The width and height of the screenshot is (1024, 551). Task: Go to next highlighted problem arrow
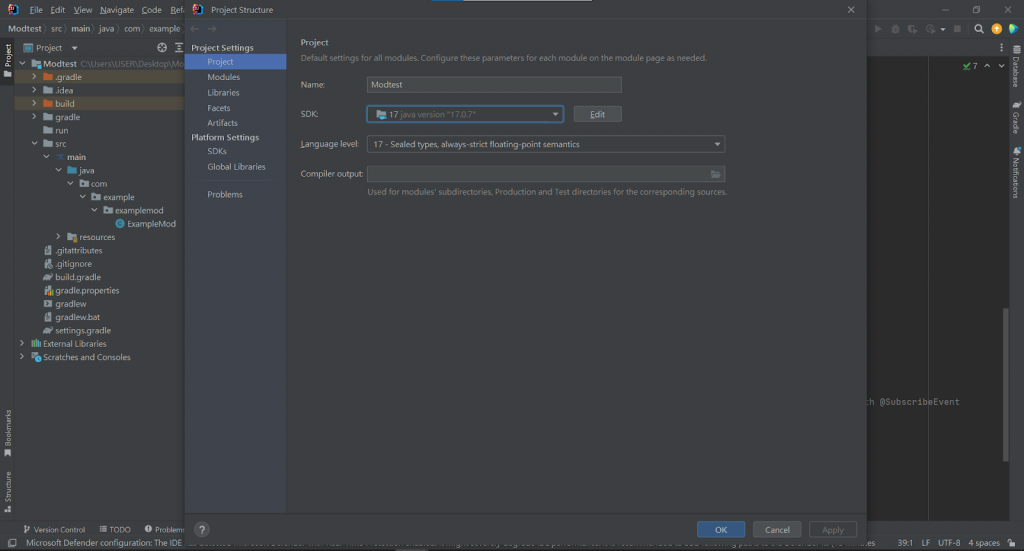pyautogui.click(x=1001, y=66)
